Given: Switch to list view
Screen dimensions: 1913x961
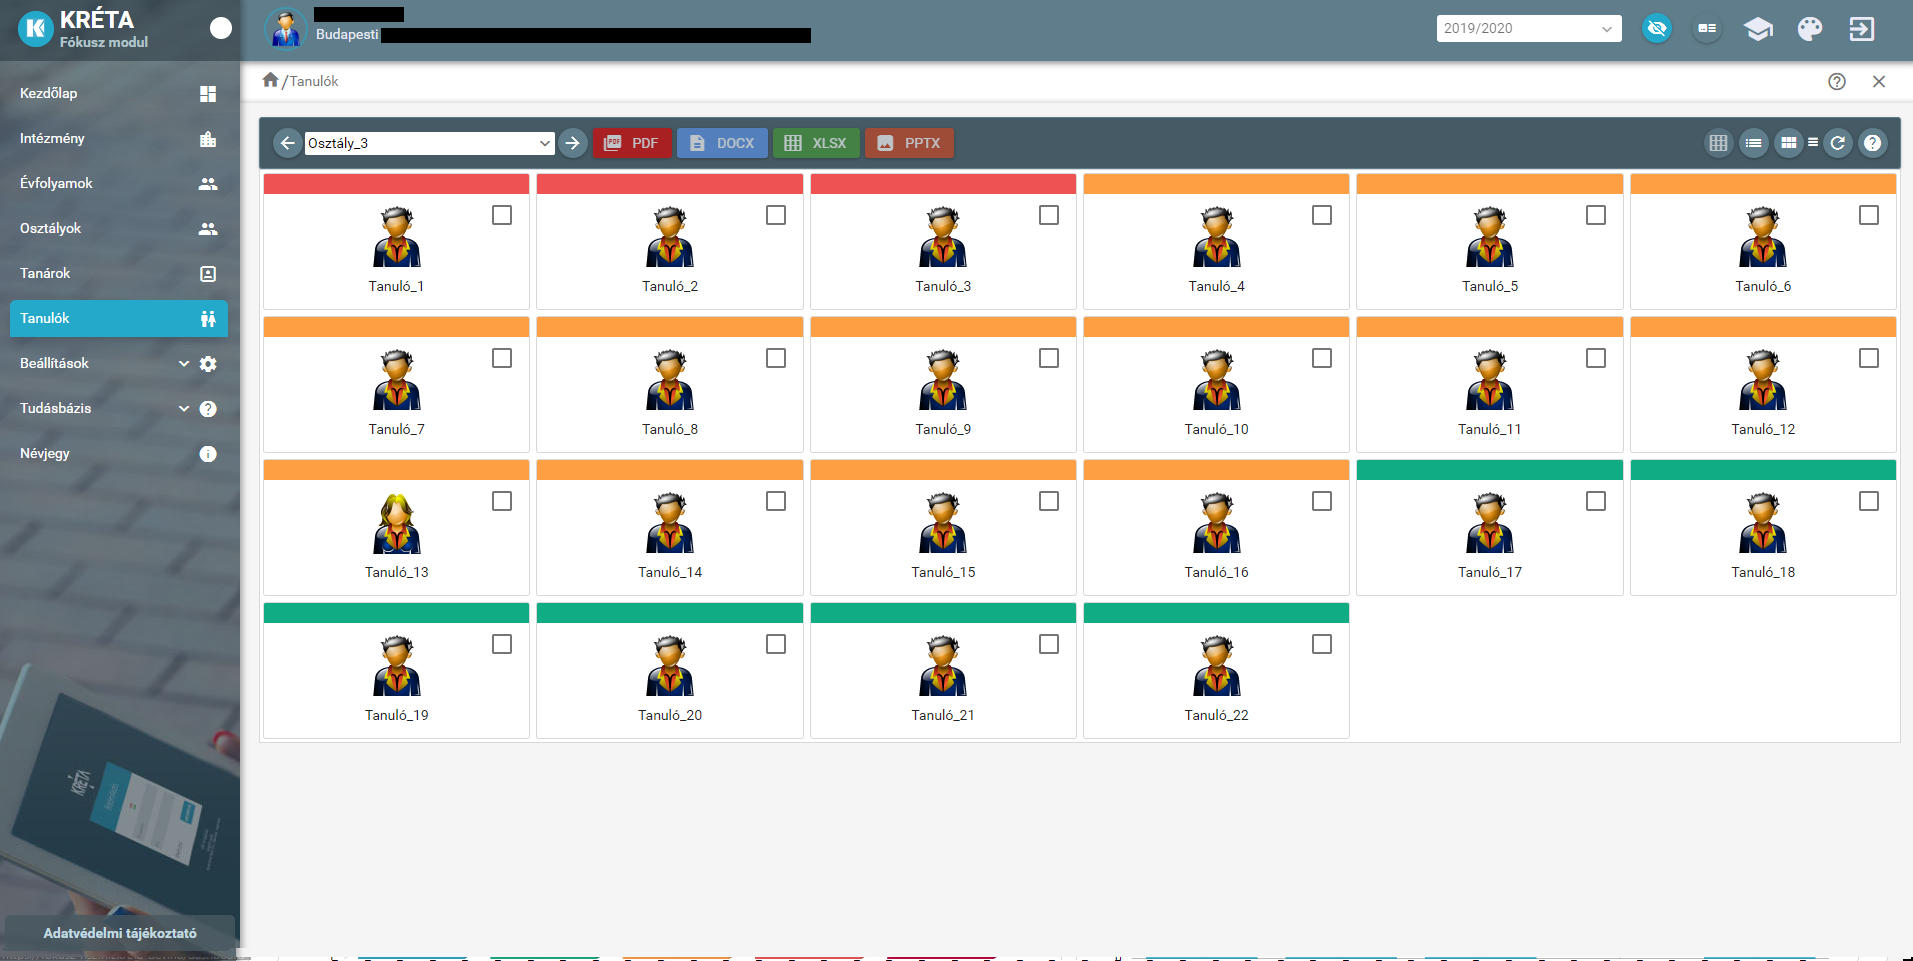Looking at the screenshot, I should [x=1753, y=143].
